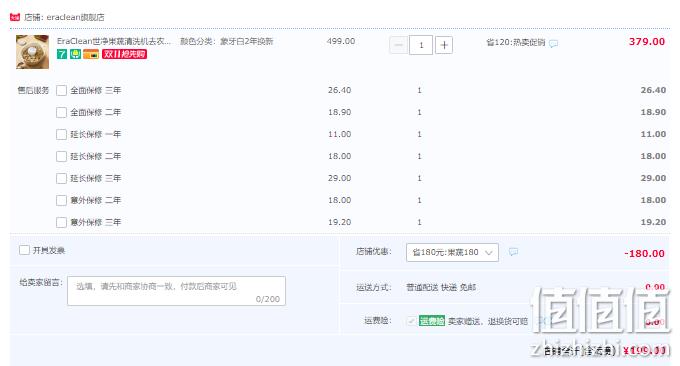Image resolution: width=680 pixels, height=366 pixels.
Task: Open the store discount 省180元 dropdown
Action: point(452,252)
